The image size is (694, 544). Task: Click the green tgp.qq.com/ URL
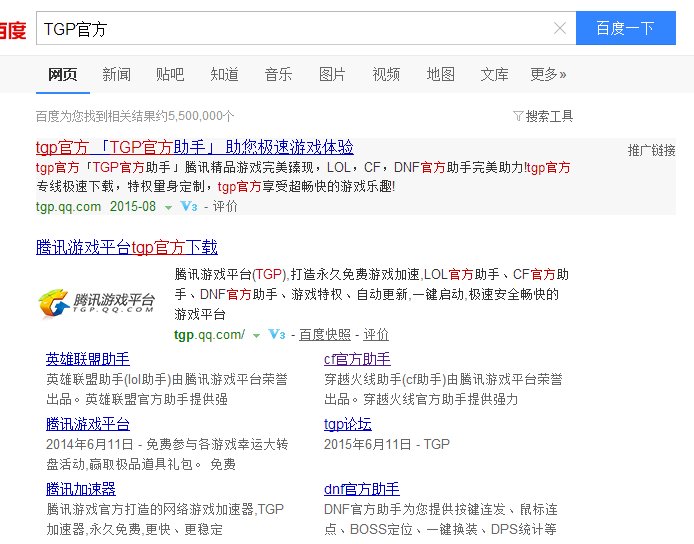click(x=209, y=335)
